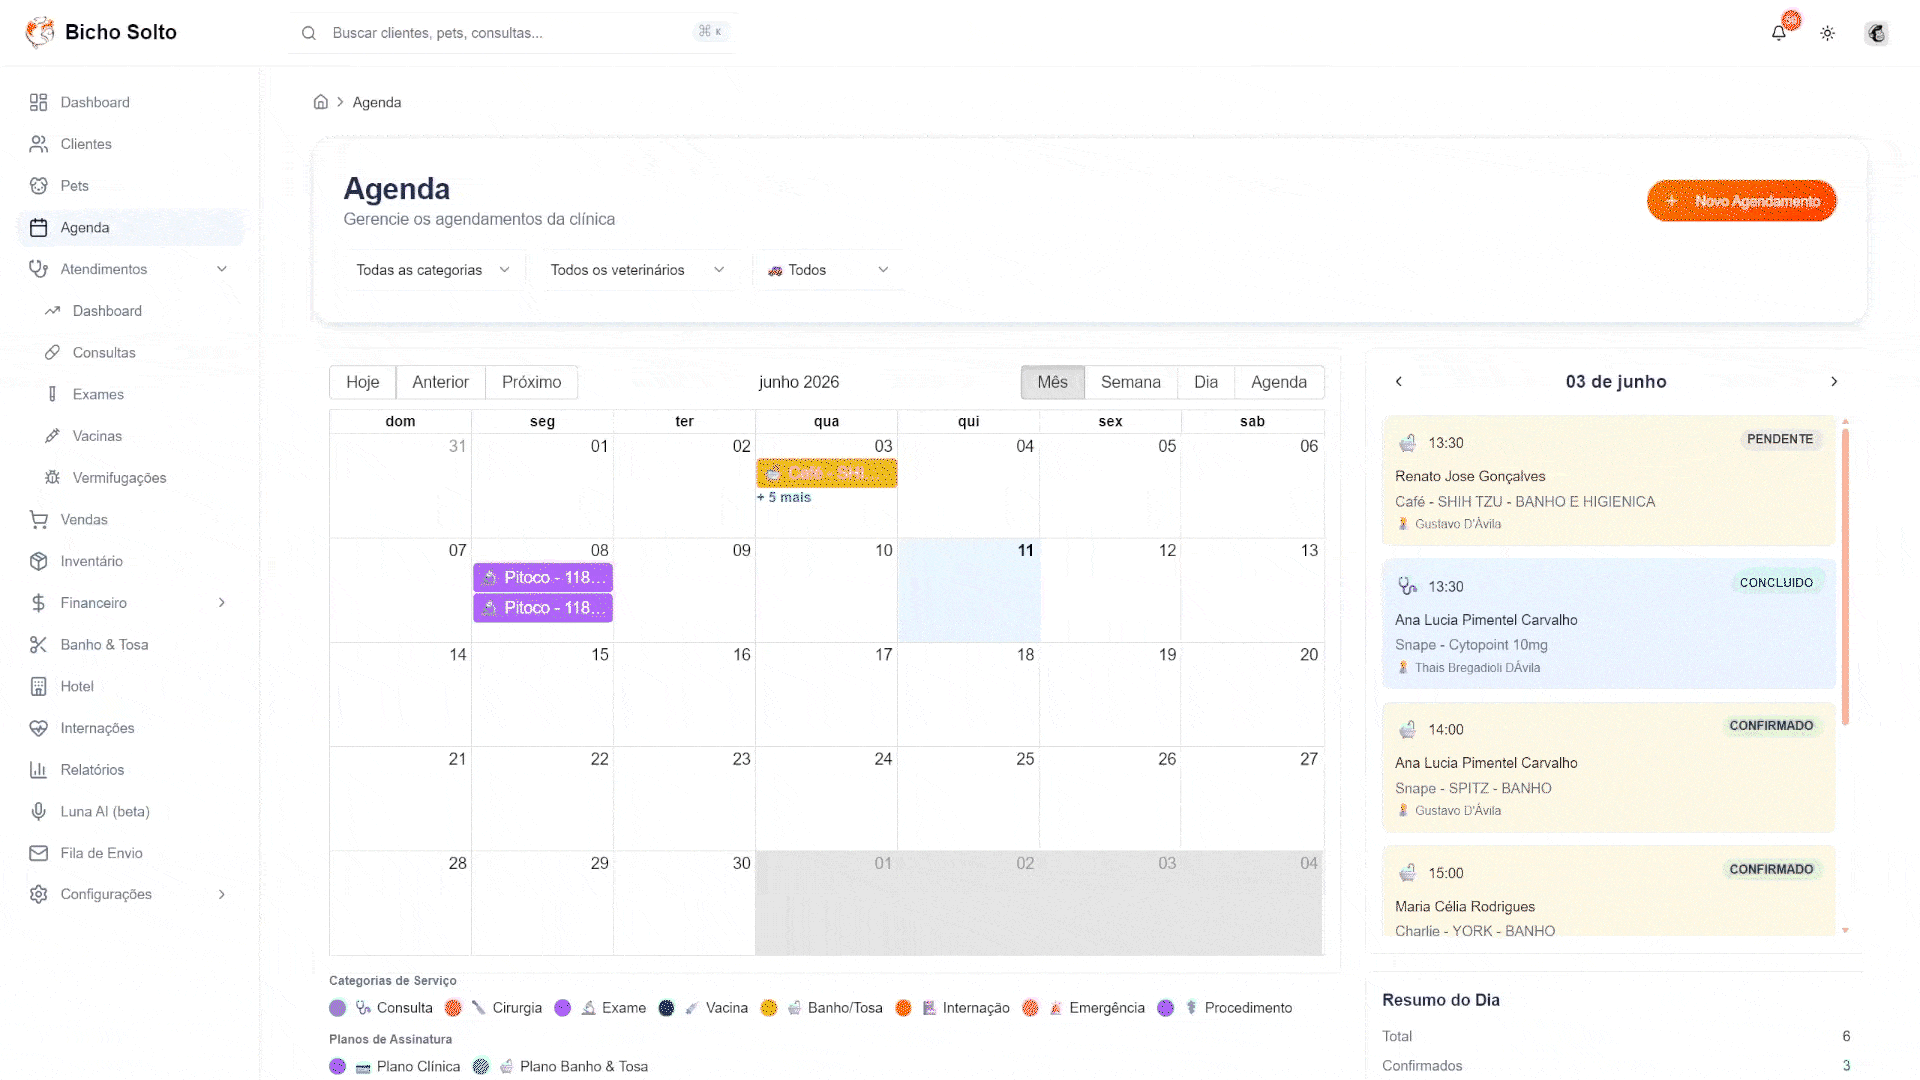Click the Novo Agendamento button
Screen dimensions: 1920x1080
[x=1742, y=201]
